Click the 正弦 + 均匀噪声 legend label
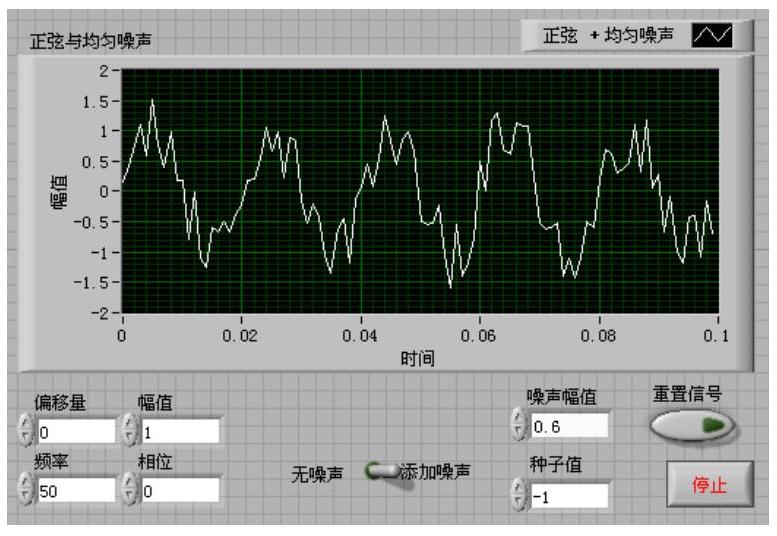Viewport: 777px width, 536px height. coord(608,36)
